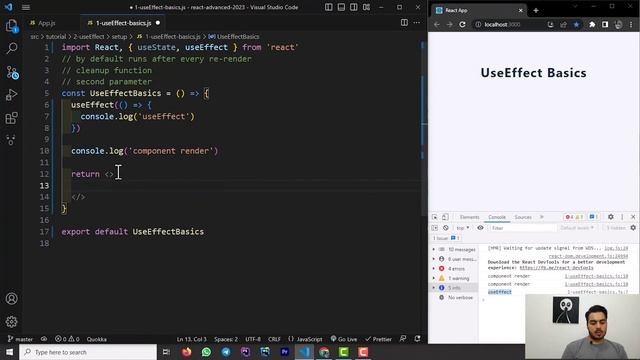Click the Go Live status bar button
The image size is (640, 360).
pos(344,339)
